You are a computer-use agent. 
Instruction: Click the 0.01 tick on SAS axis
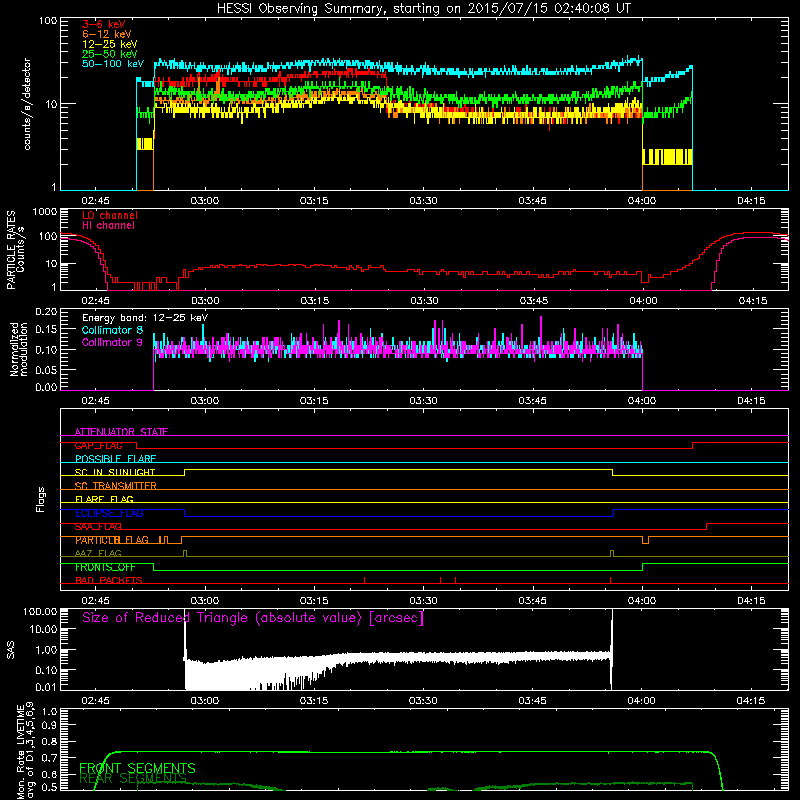[46, 687]
